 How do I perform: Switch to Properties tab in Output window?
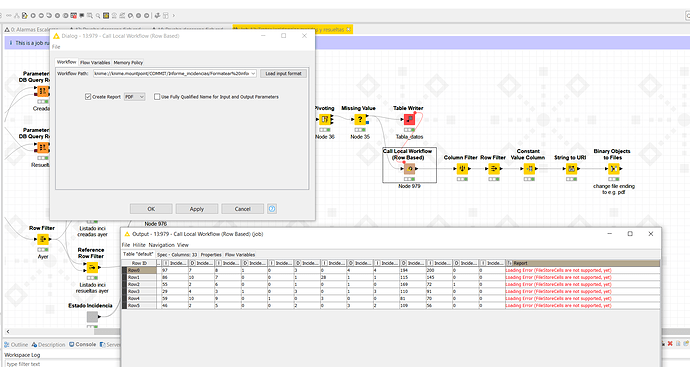click(x=211, y=254)
